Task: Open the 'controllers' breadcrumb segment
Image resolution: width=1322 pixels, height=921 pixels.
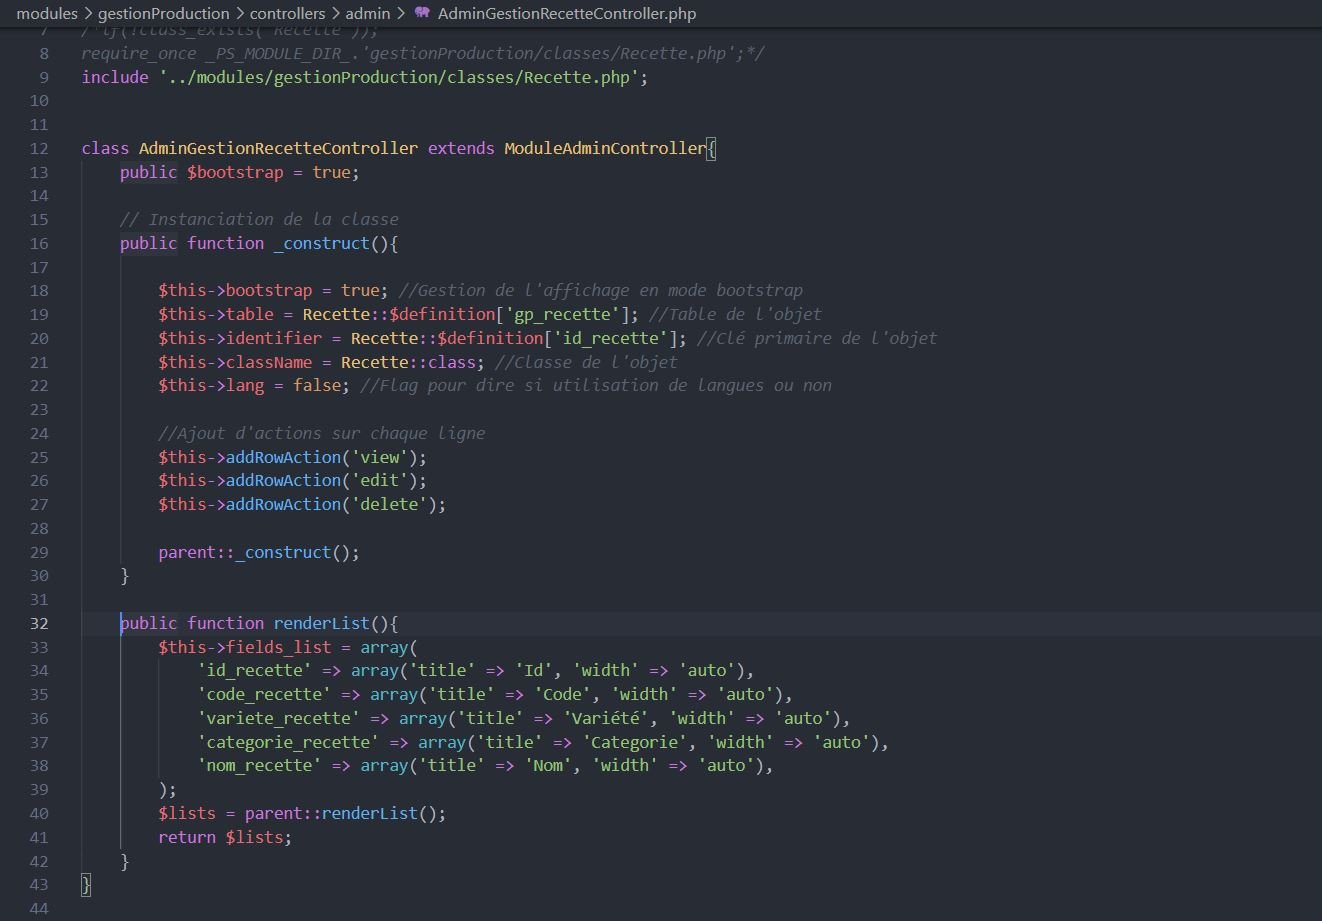Action: [287, 14]
